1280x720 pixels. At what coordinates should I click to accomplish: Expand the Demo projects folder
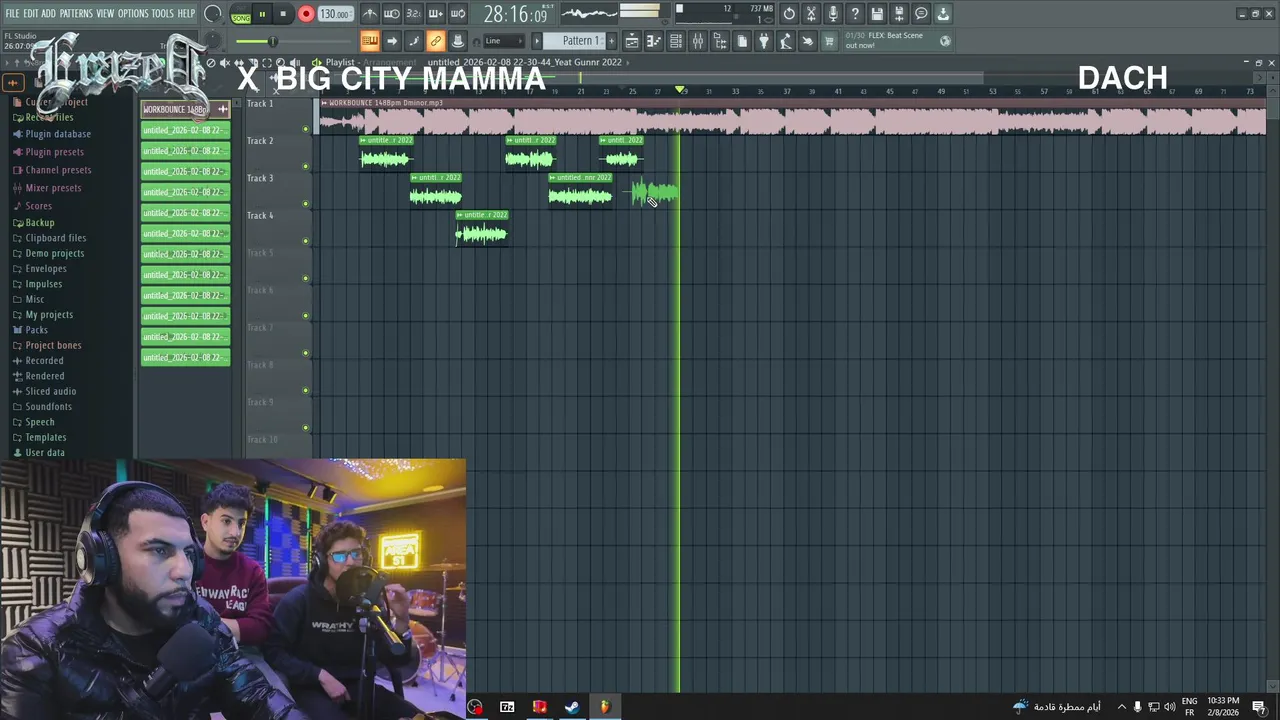click(54, 253)
